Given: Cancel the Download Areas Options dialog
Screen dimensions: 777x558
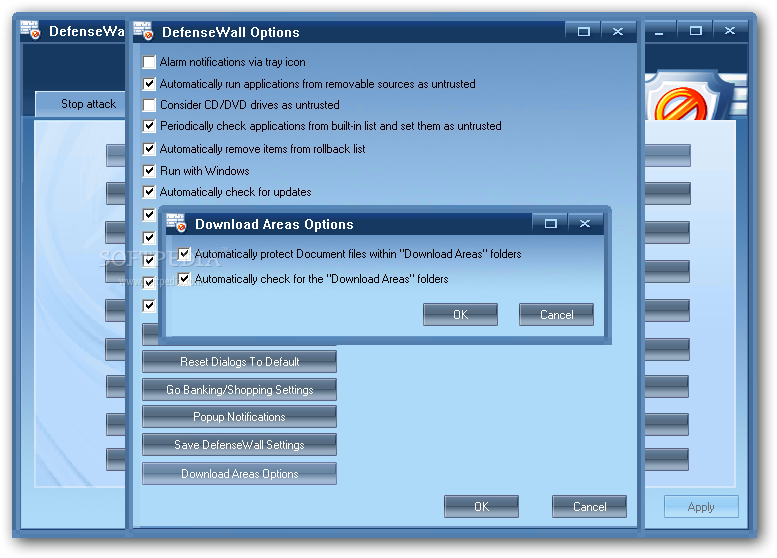Looking at the screenshot, I should 556,315.
